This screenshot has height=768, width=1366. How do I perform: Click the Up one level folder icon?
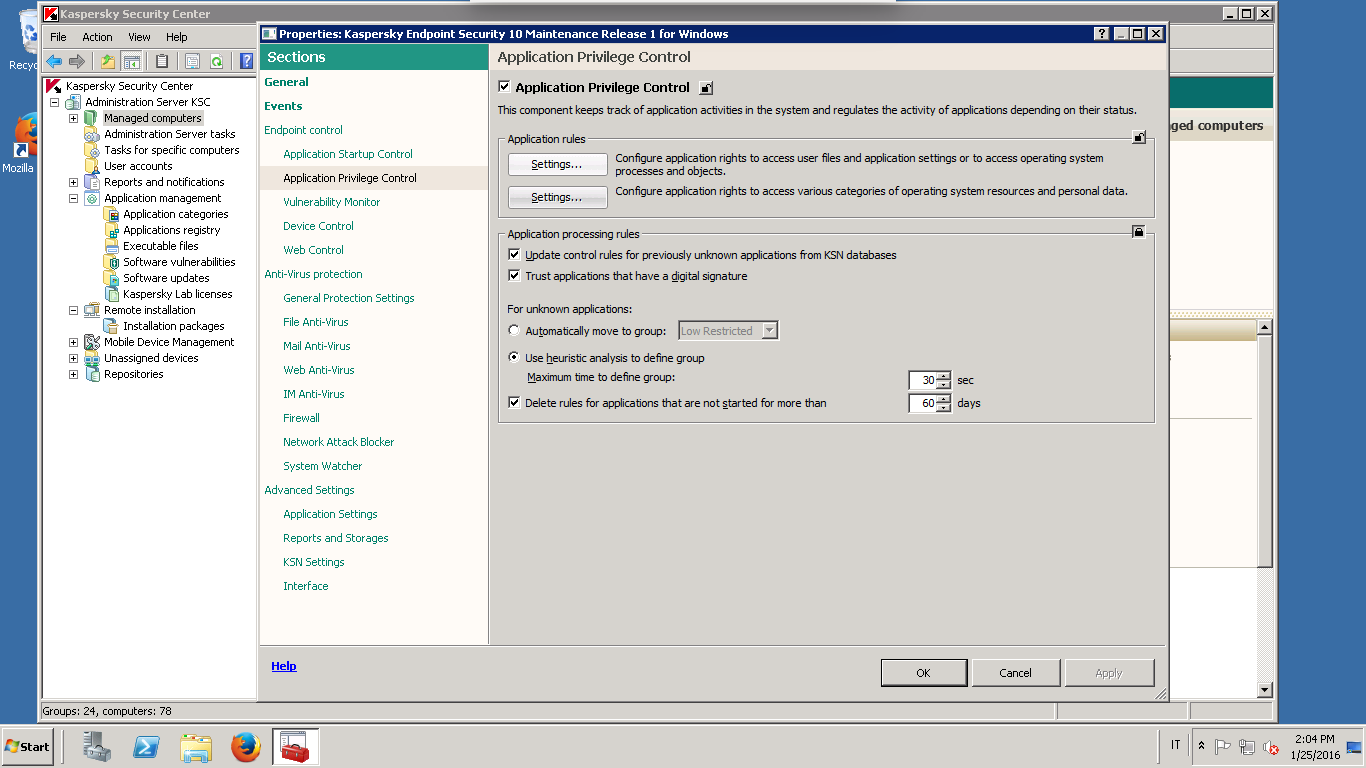(x=108, y=61)
